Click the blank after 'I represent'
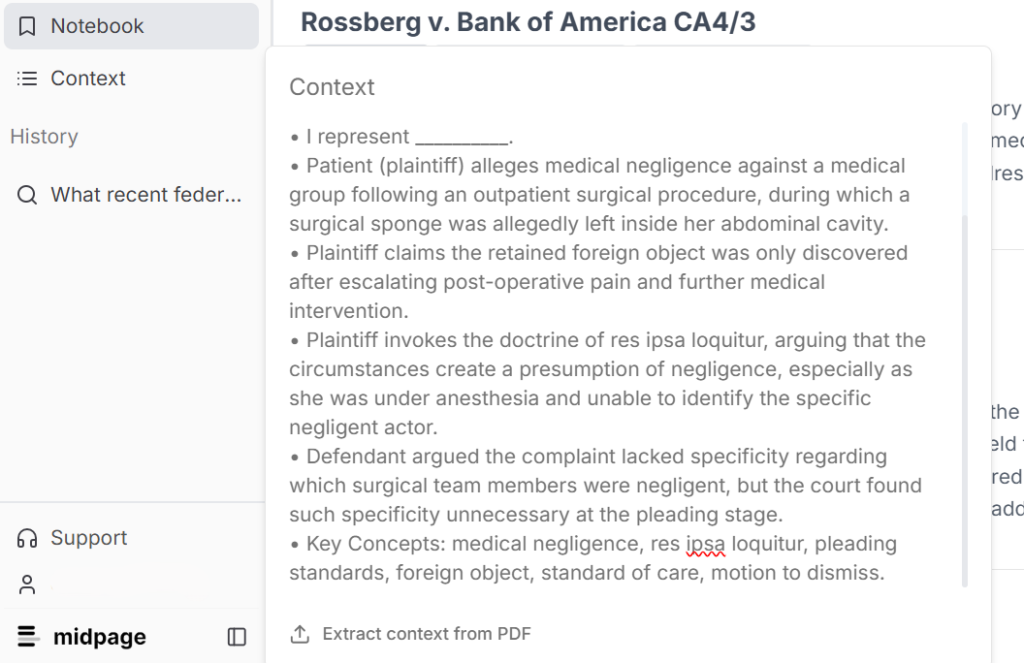The image size is (1024, 663). [461, 138]
